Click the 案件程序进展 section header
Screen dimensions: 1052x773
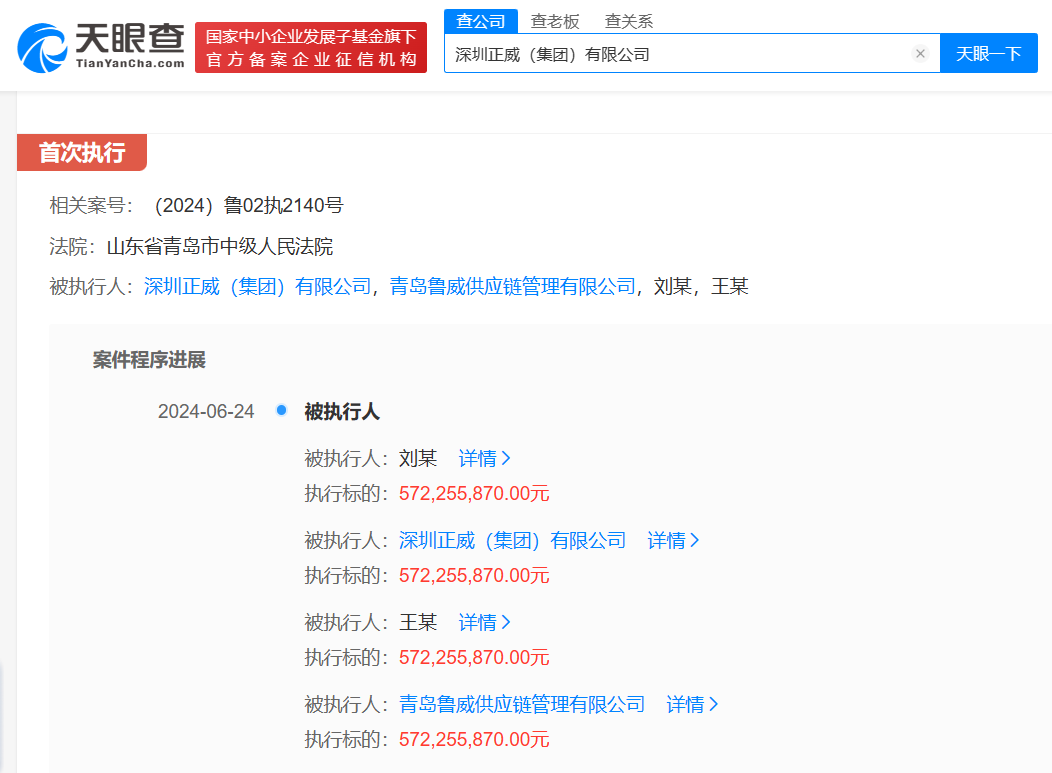click(x=147, y=360)
